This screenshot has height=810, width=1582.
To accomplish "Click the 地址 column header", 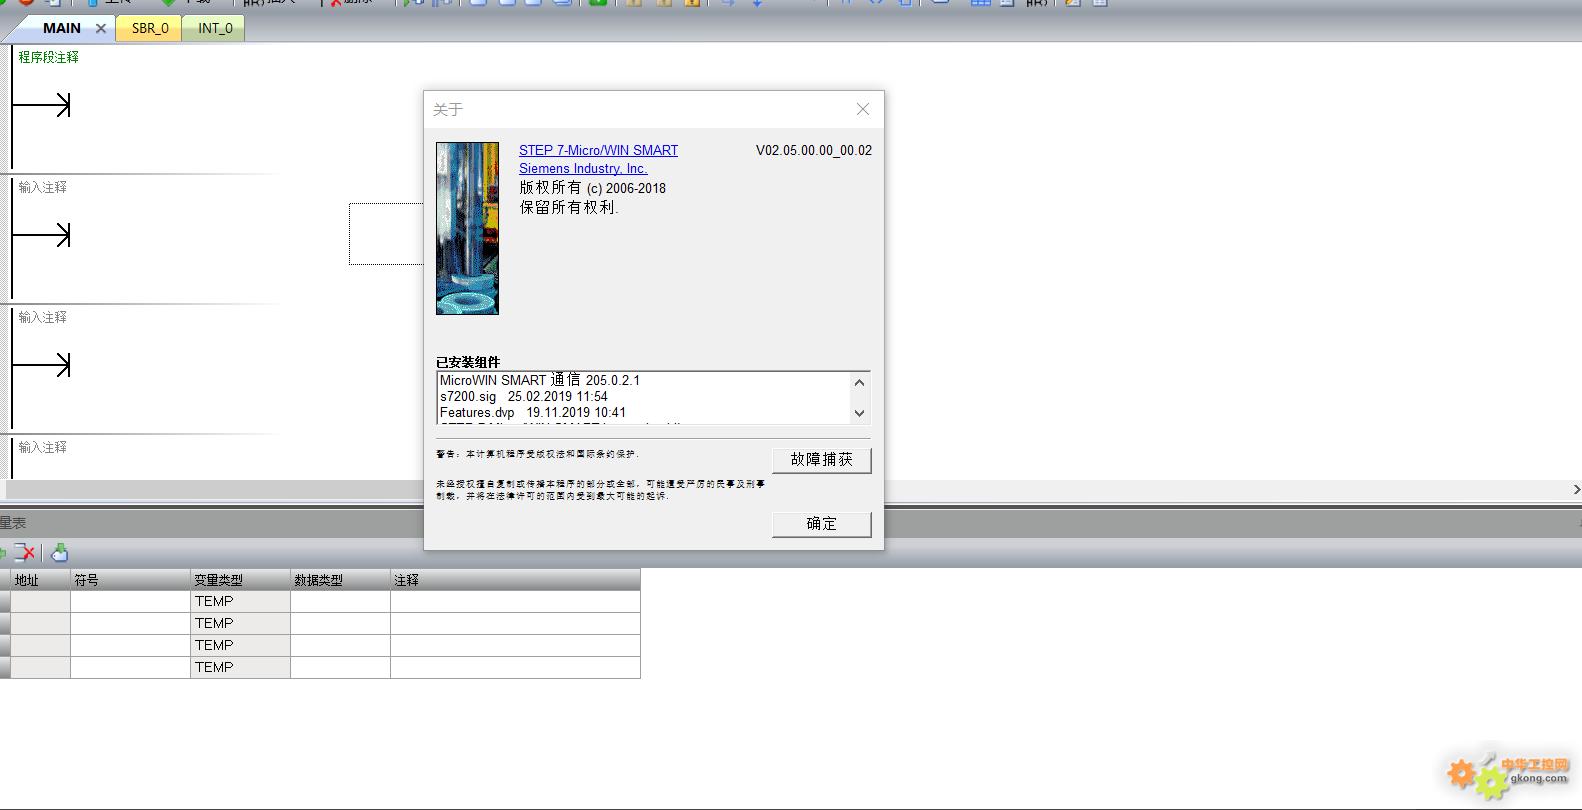I will coord(40,580).
